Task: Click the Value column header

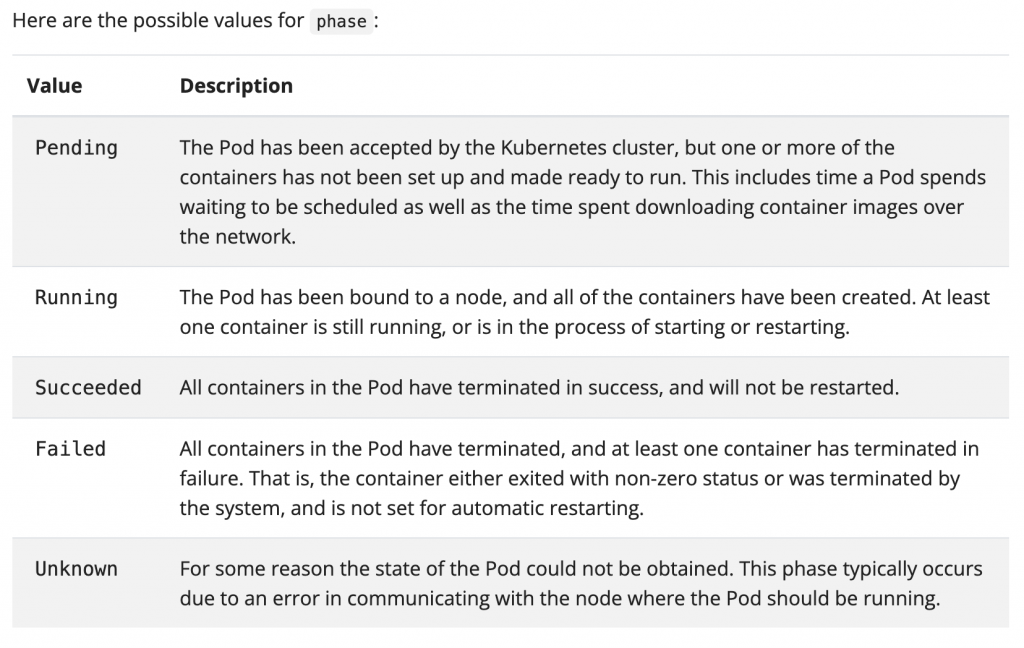Action: [54, 86]
